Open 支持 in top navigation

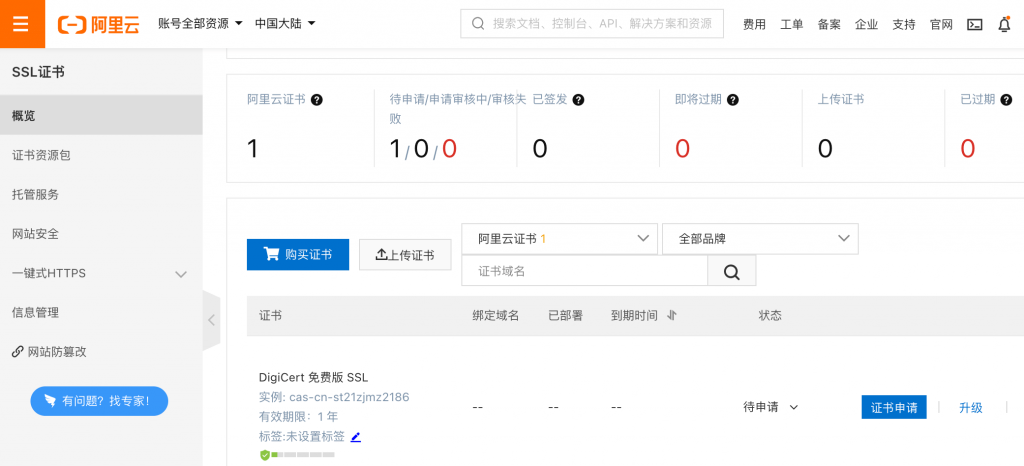(904, 25)
